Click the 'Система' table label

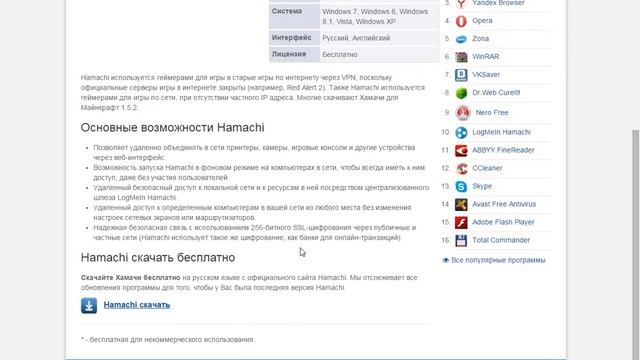coord(287,11)
